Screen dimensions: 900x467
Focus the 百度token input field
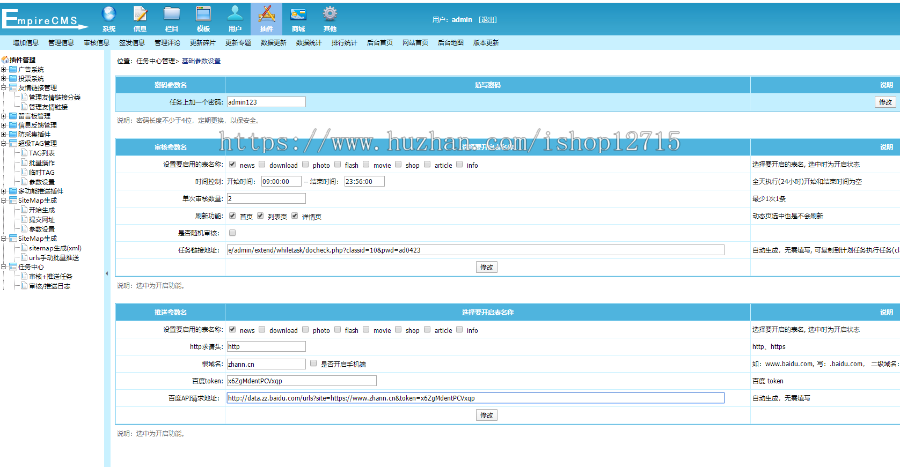pyautogui.click(x=302, y=380)
